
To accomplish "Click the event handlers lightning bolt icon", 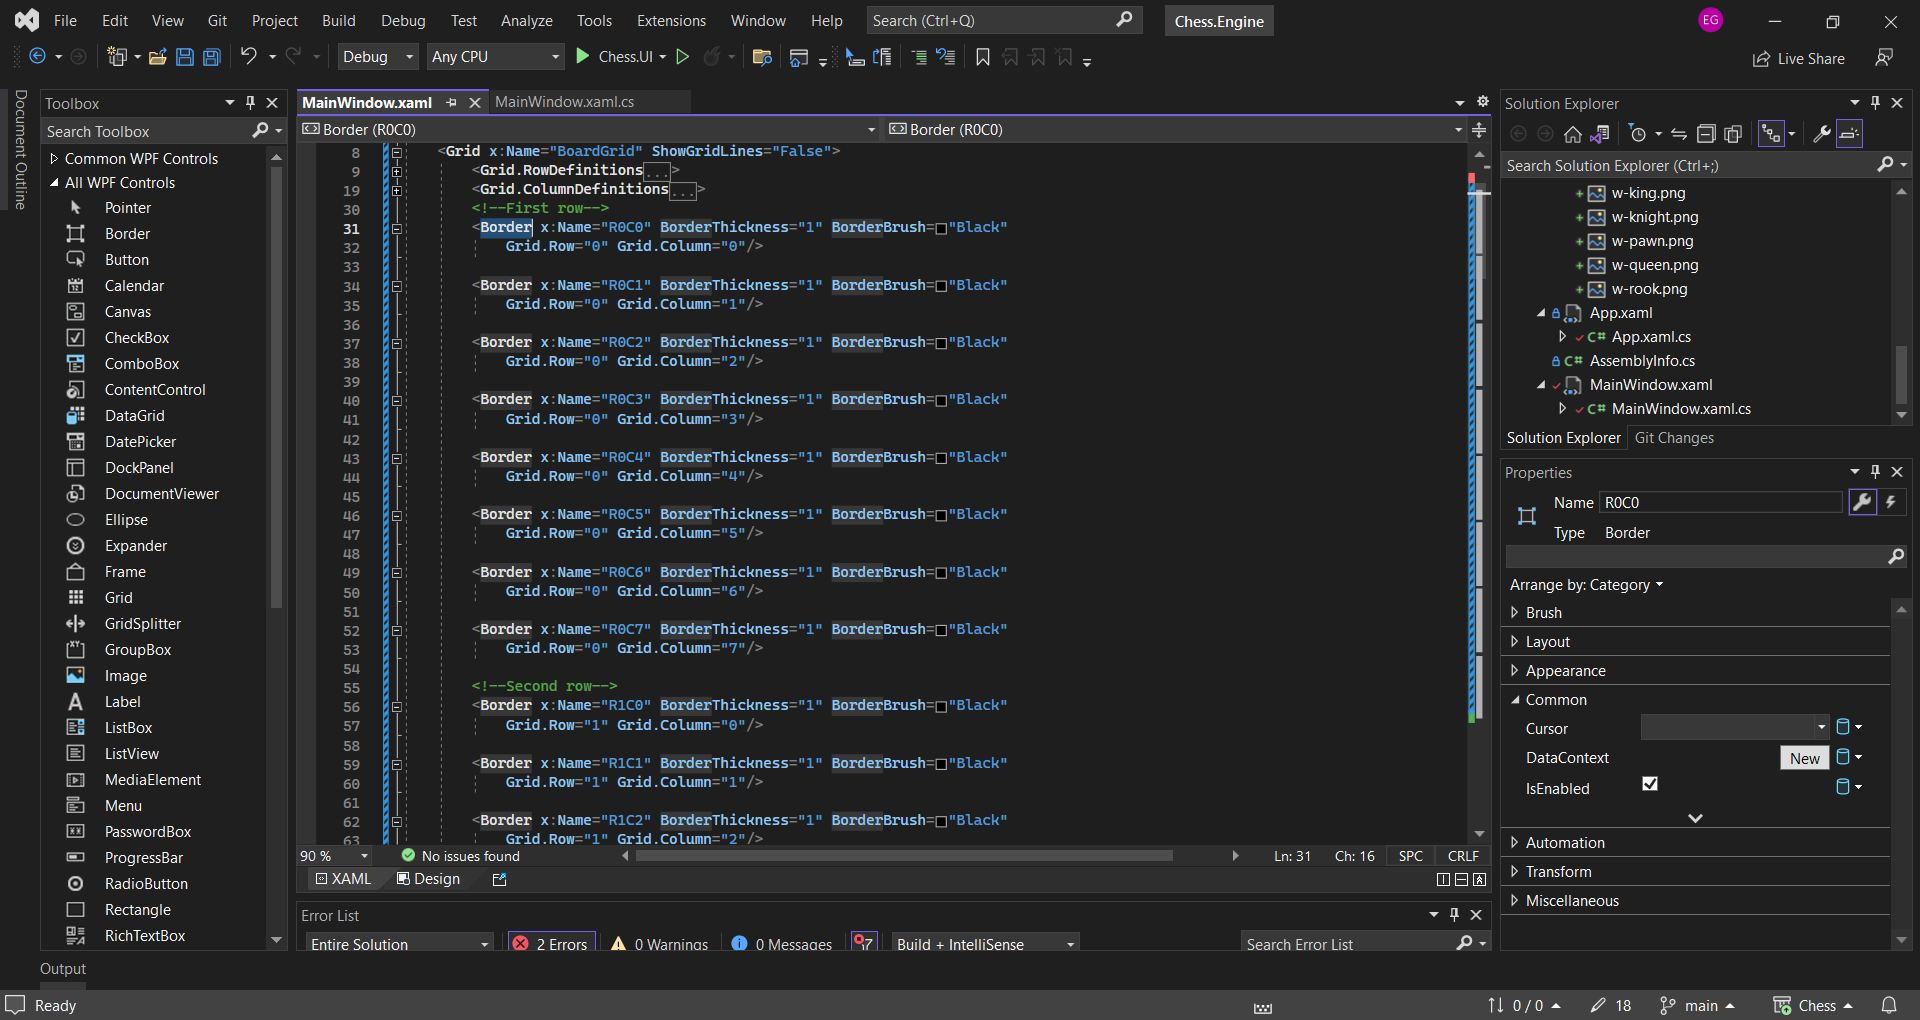I will [x=1891, y=503].
